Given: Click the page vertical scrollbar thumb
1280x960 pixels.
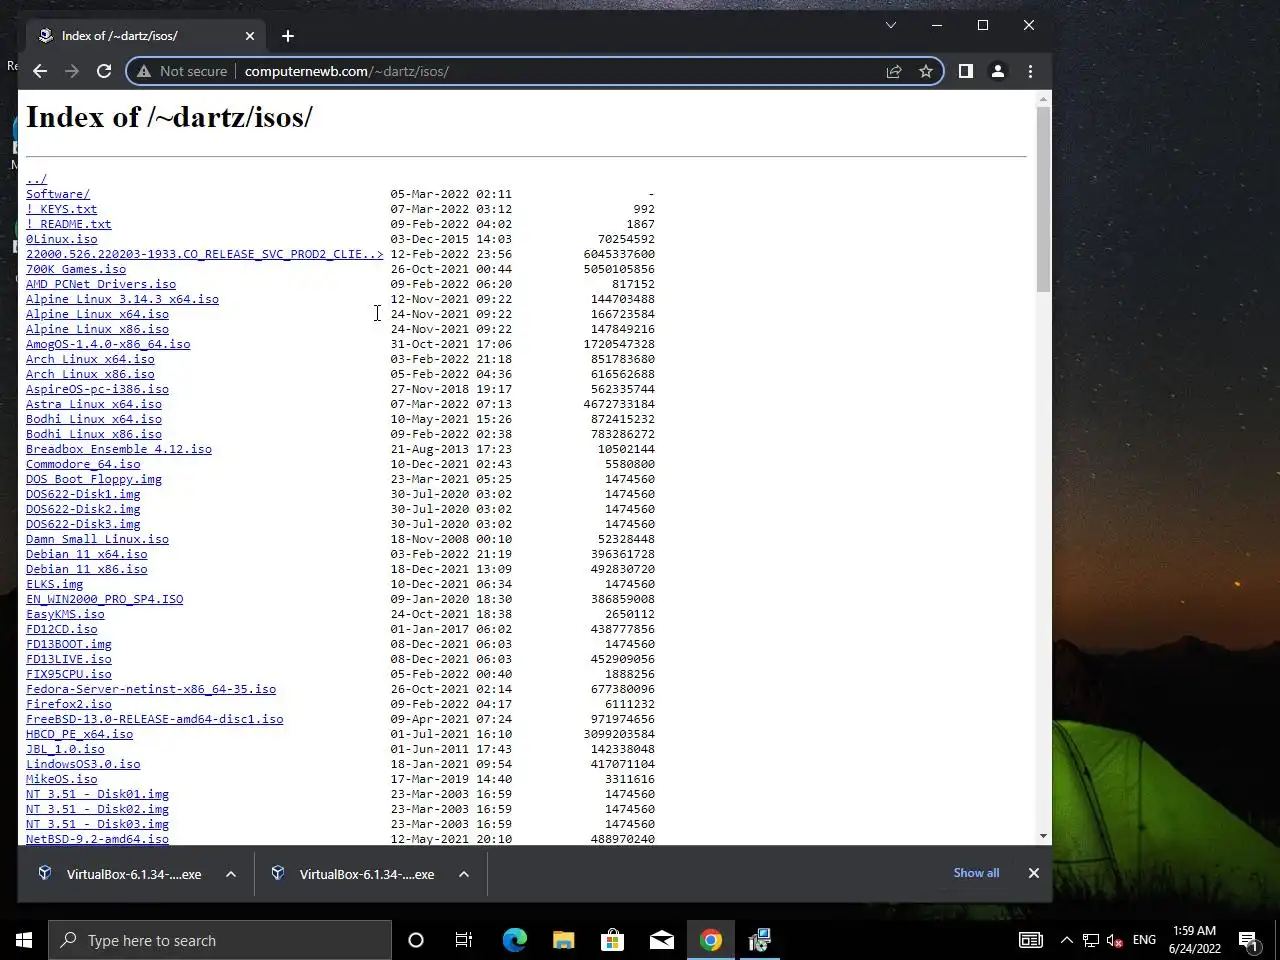Looking at the screenshot, I should click(x=1044, y=199).
